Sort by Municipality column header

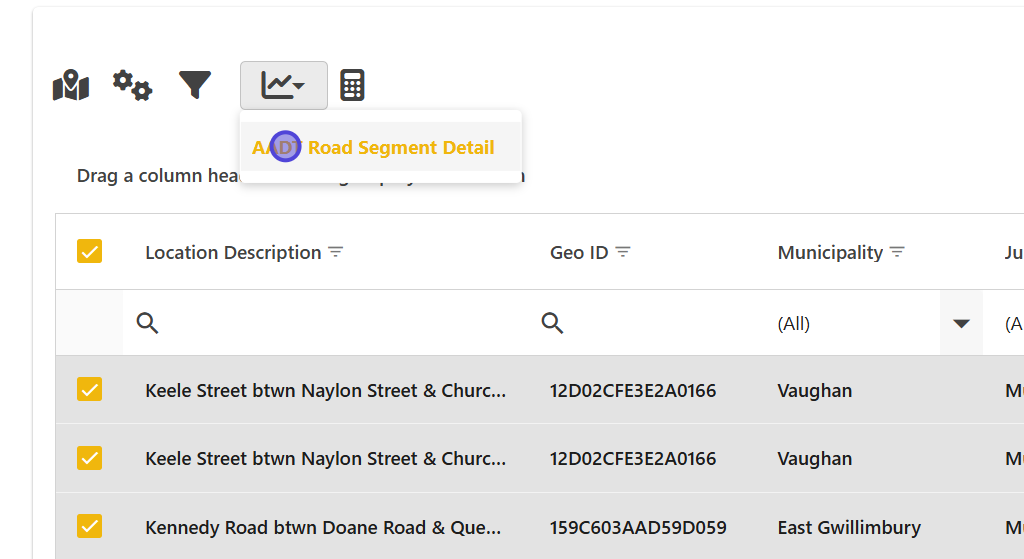(830, 253)
